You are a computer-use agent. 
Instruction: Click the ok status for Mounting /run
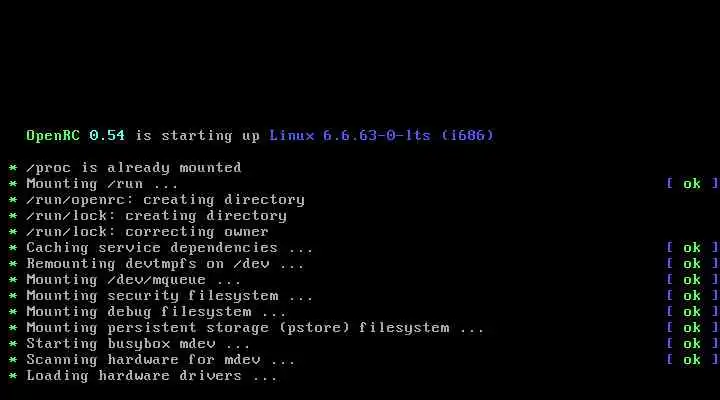point(692,184)
